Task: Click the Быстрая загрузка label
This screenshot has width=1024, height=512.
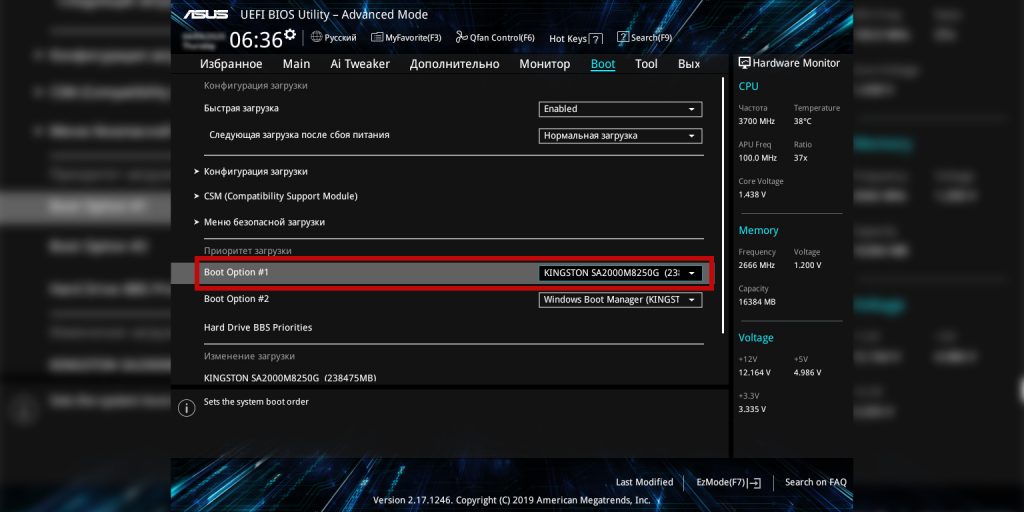Action: [x=241, y=108]
